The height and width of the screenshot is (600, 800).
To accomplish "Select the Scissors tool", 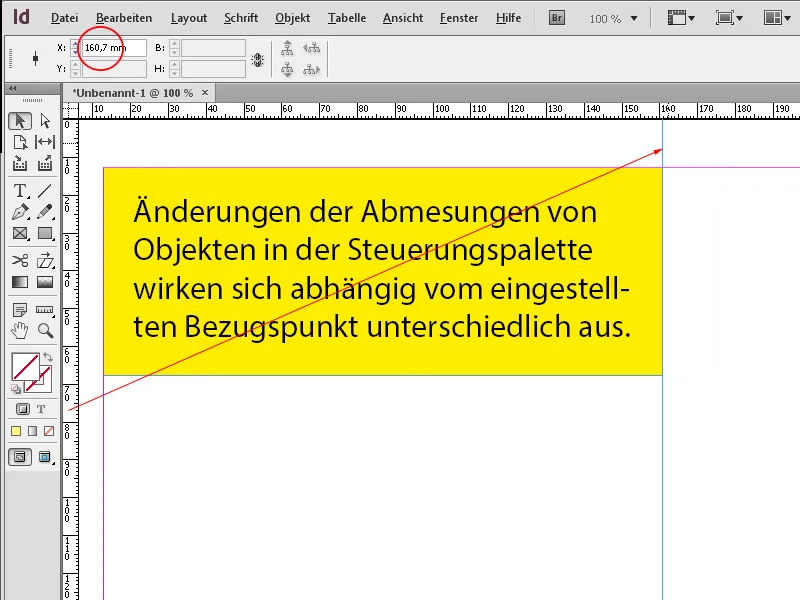I will pyautogui.click(x=20, y=261).
